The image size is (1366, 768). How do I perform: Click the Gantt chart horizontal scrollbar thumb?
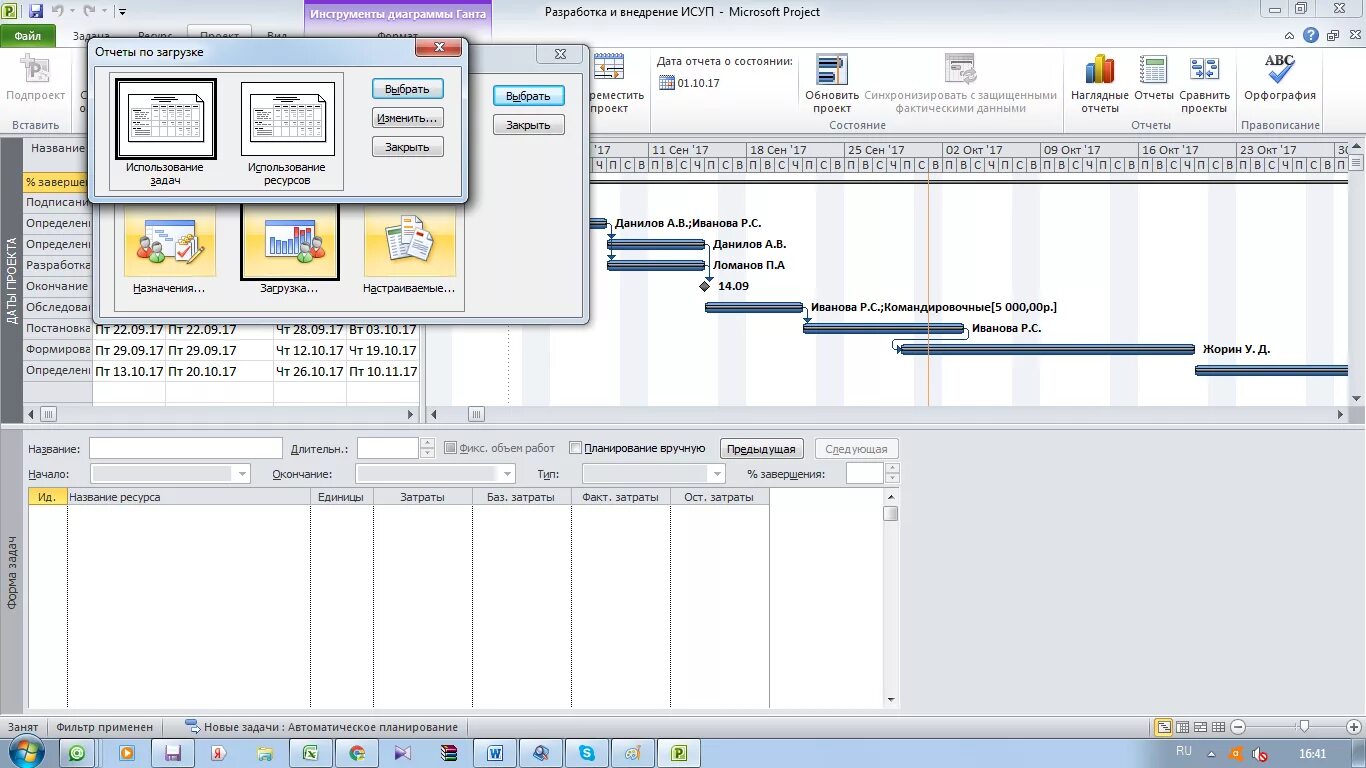point(477,414)
